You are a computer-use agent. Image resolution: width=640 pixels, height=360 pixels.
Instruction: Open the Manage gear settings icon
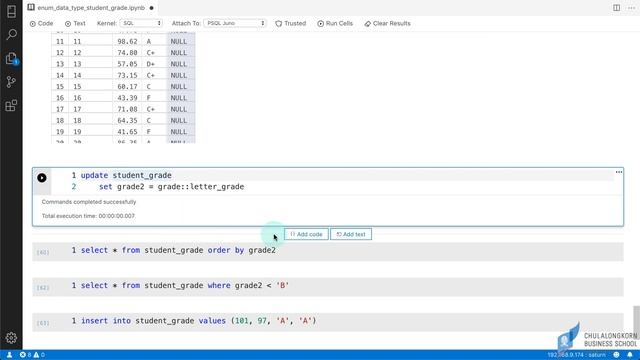(11, 338)
